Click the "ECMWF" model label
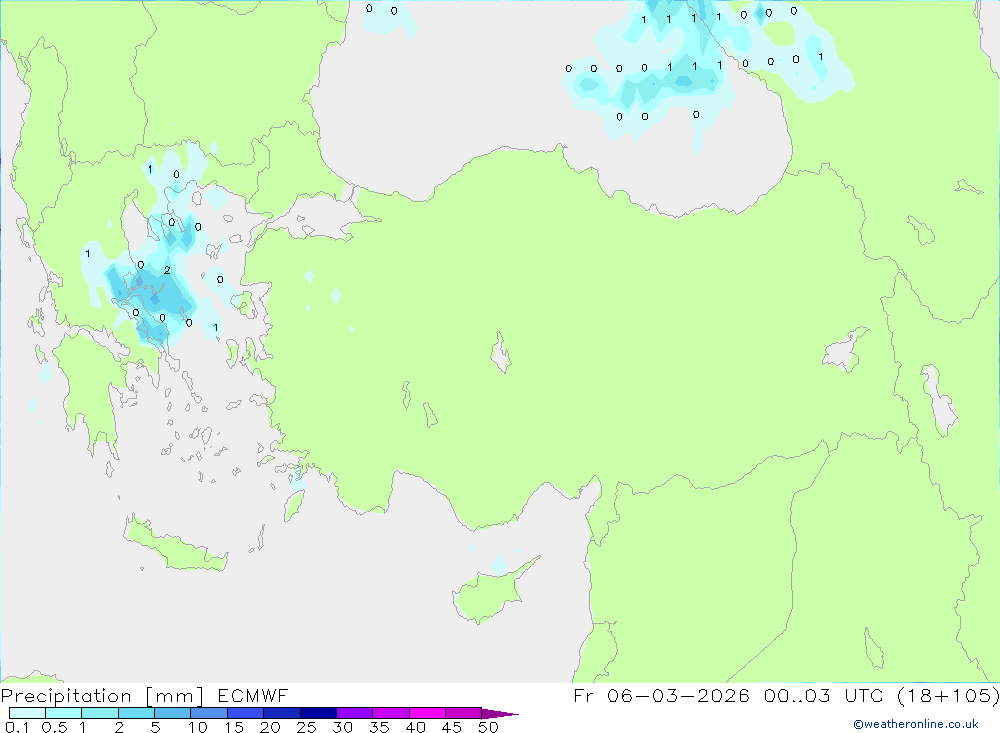Screen dimensions: 1000x733 click(253, 695)
